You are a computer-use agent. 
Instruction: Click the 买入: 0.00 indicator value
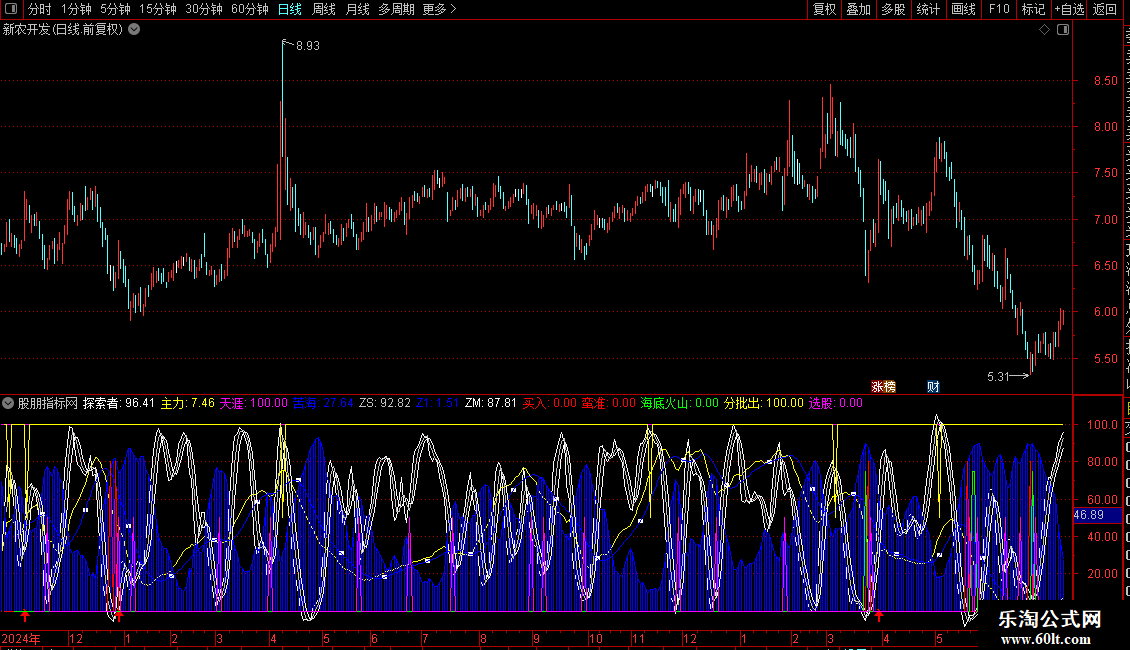point(550,403)
